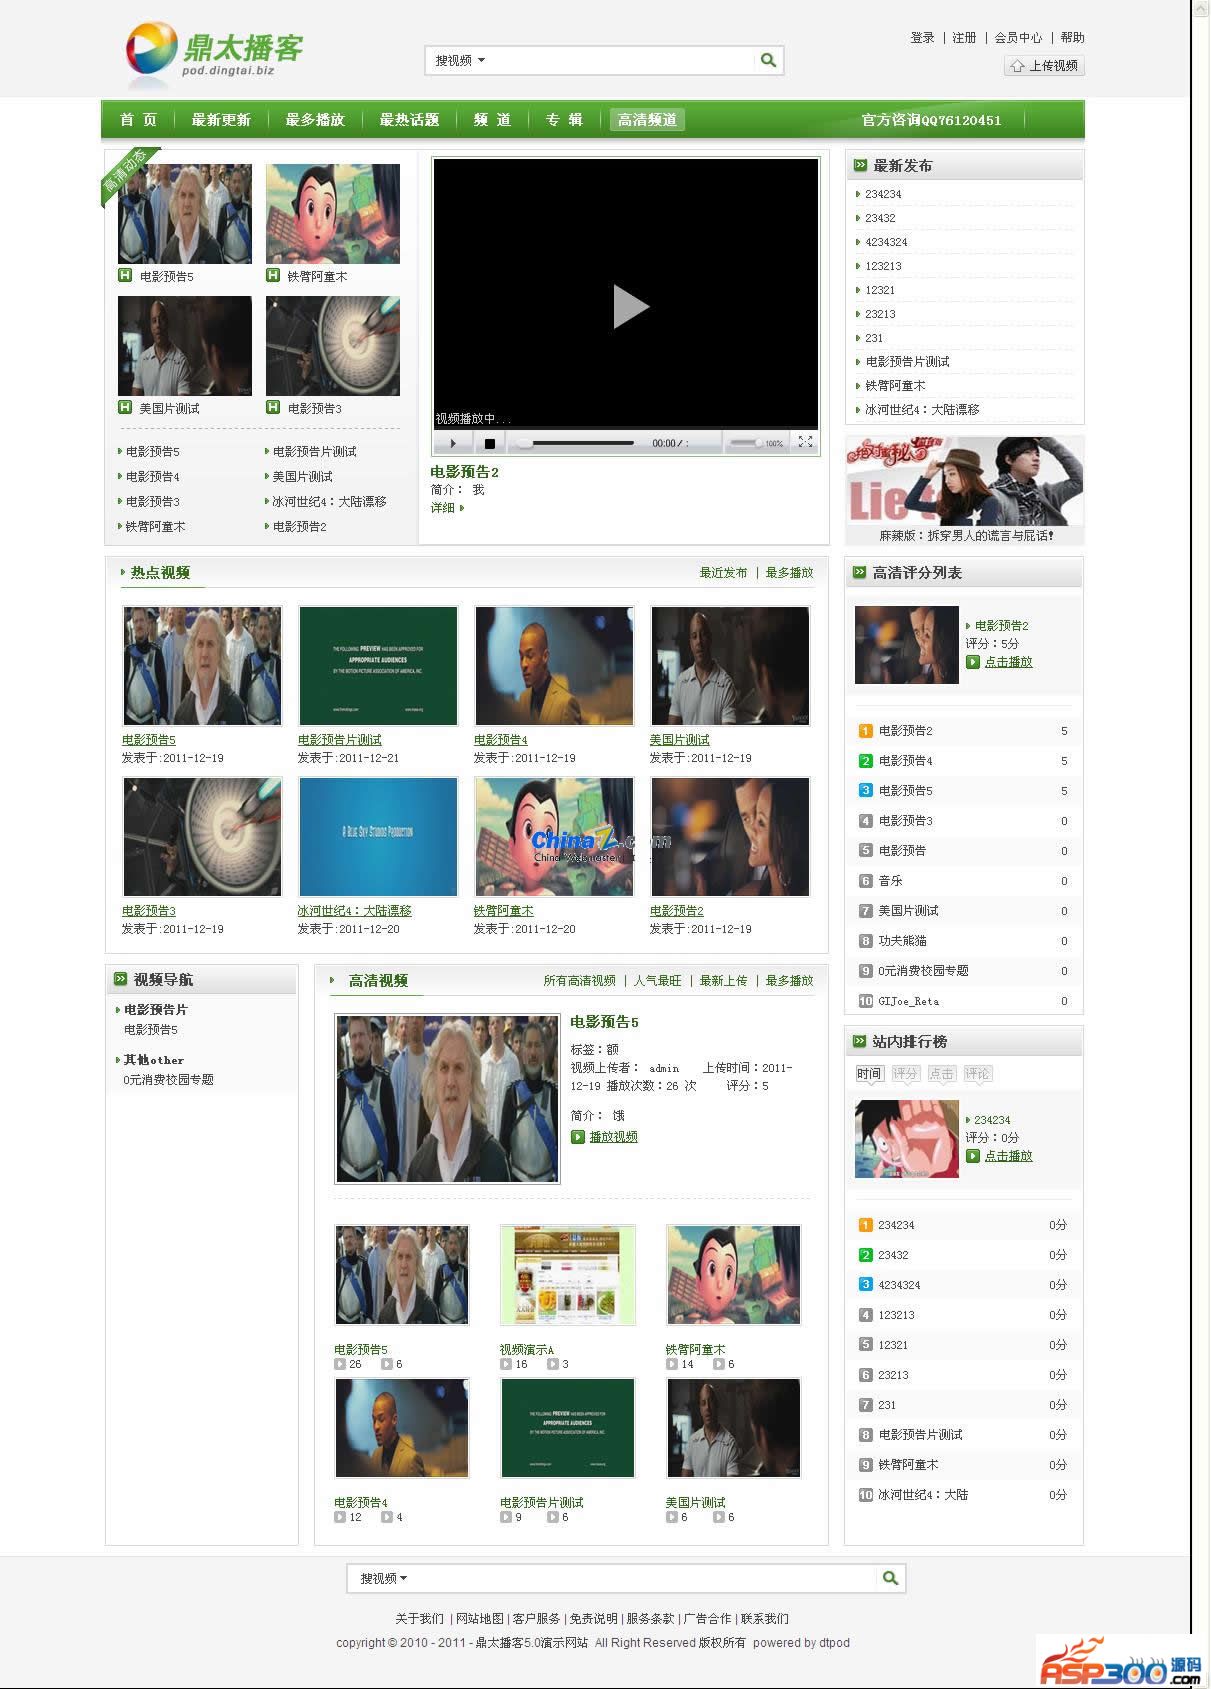1211x1689 pixels.
Task: Click the HD badge beside 美国片测试
Action: tap(125, 408)
